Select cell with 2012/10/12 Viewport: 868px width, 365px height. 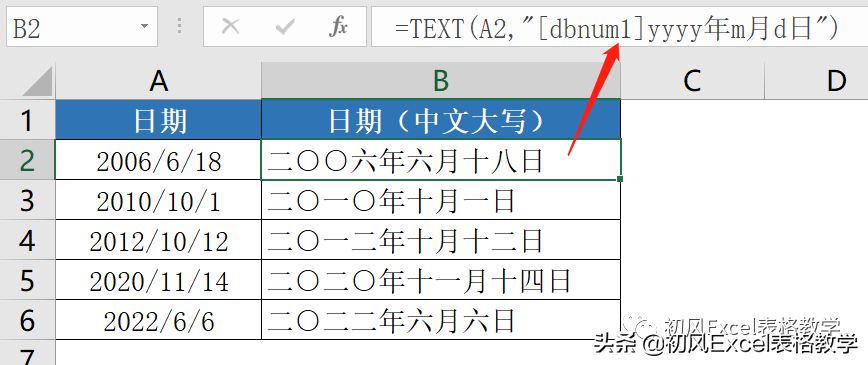tap(158, 240)
